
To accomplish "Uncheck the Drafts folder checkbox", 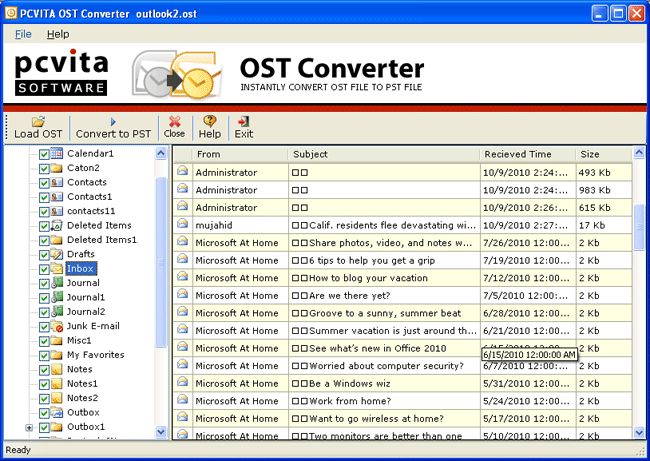I will click(x=44, y=255).
